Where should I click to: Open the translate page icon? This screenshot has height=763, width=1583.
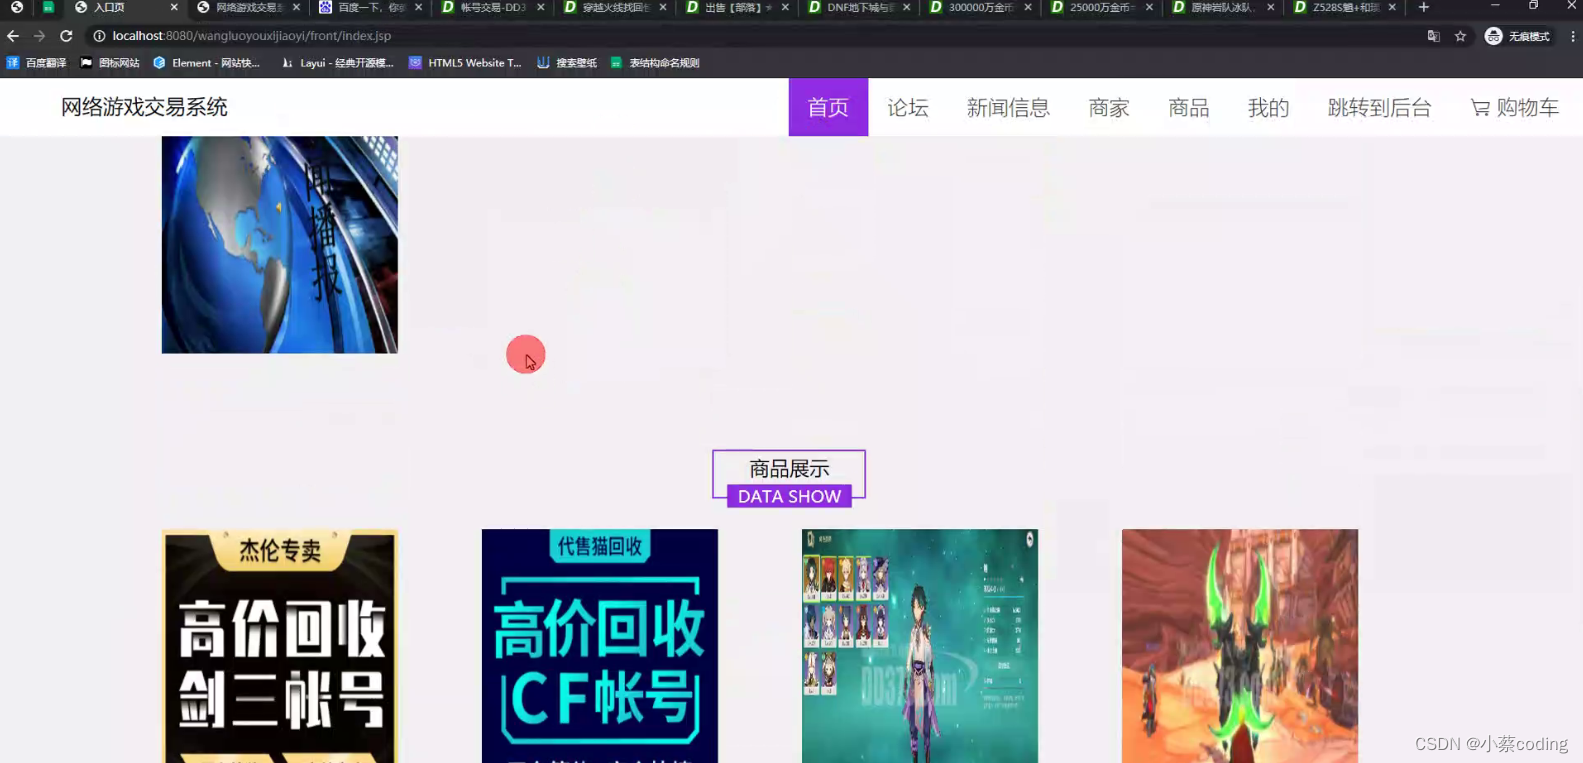point(1433,36)
